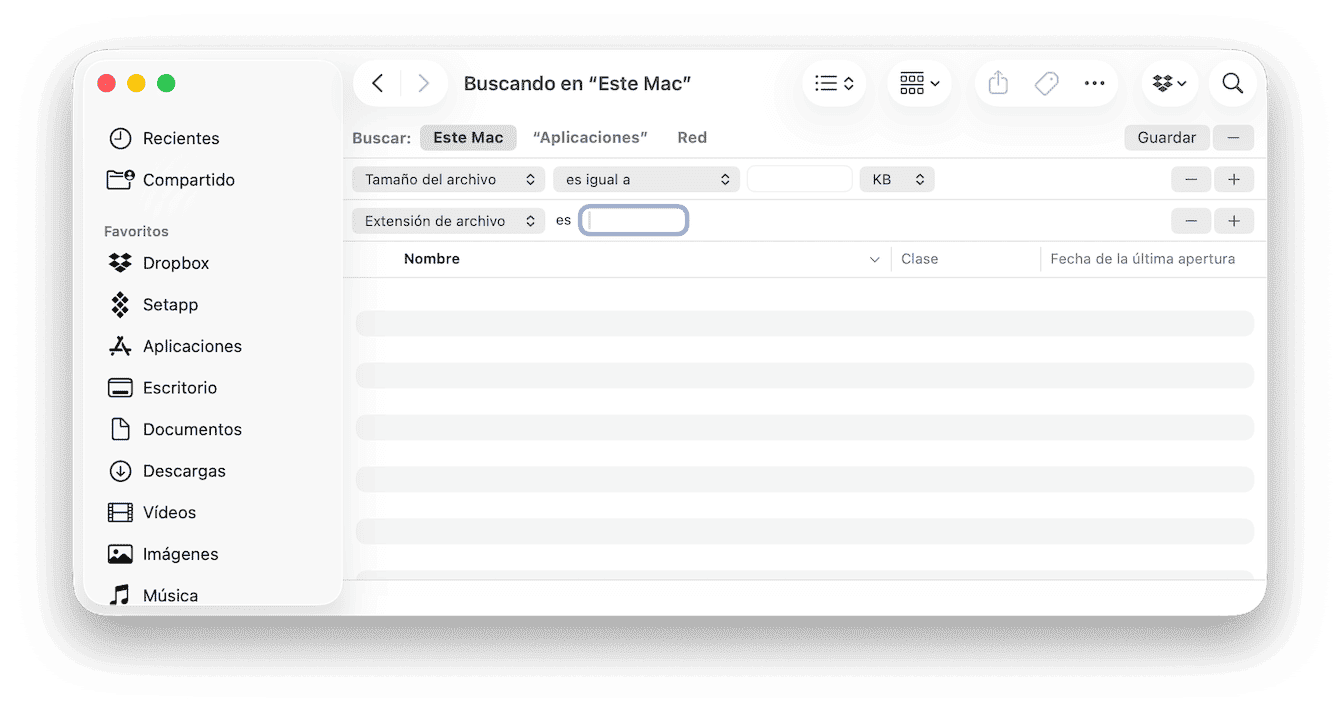Open the "es igual a" comparison dropdown
The image size is (1340, 712).
[646, 180]
